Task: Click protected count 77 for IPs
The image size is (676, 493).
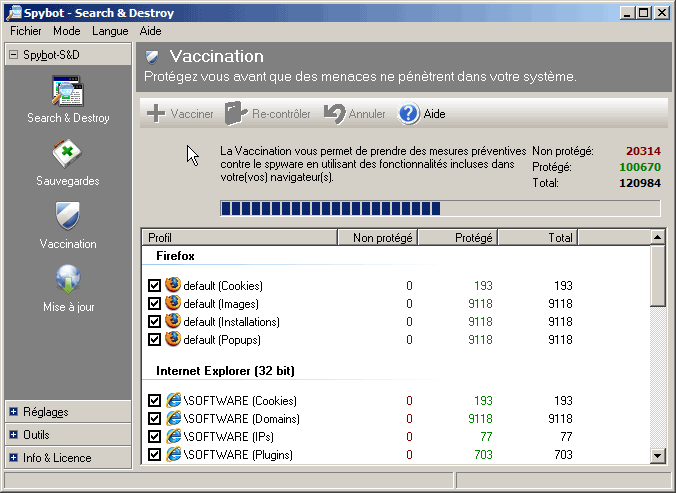Action: point(486,437)
